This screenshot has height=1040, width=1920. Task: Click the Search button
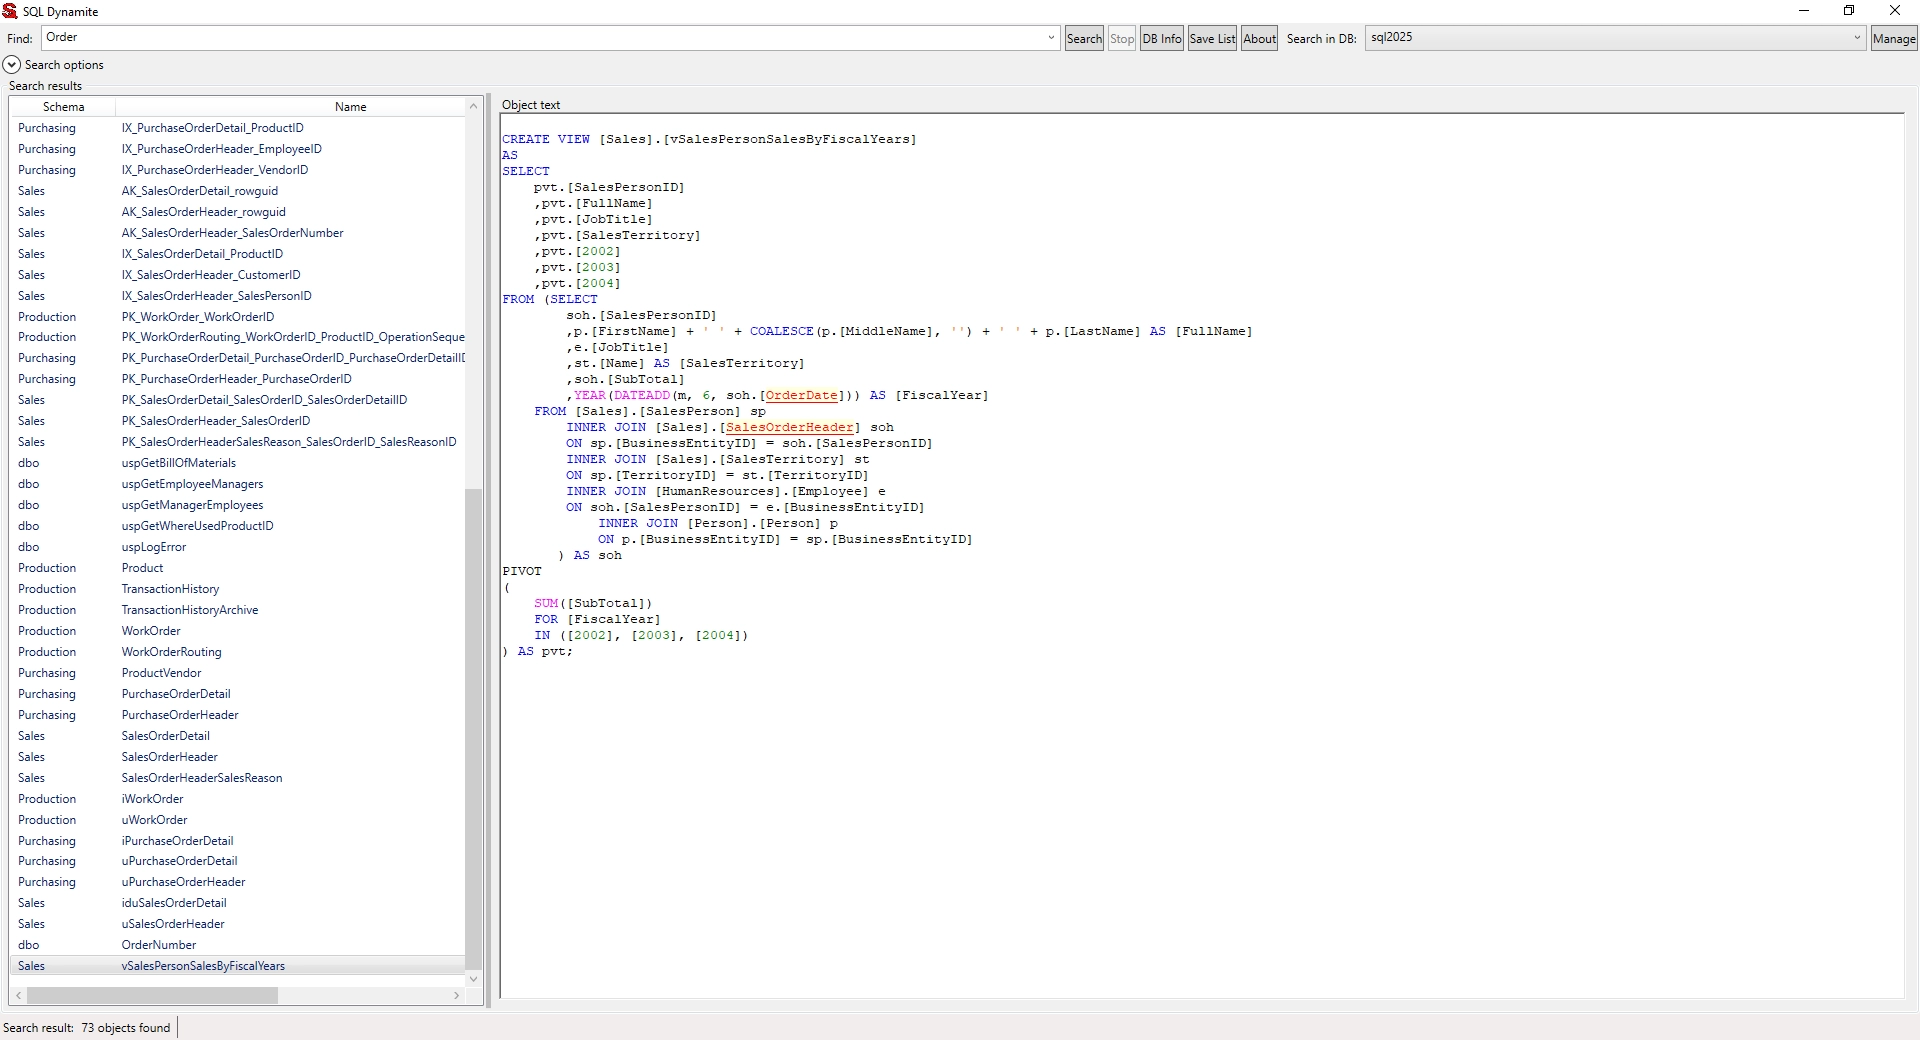click(x=1084, y=39)
